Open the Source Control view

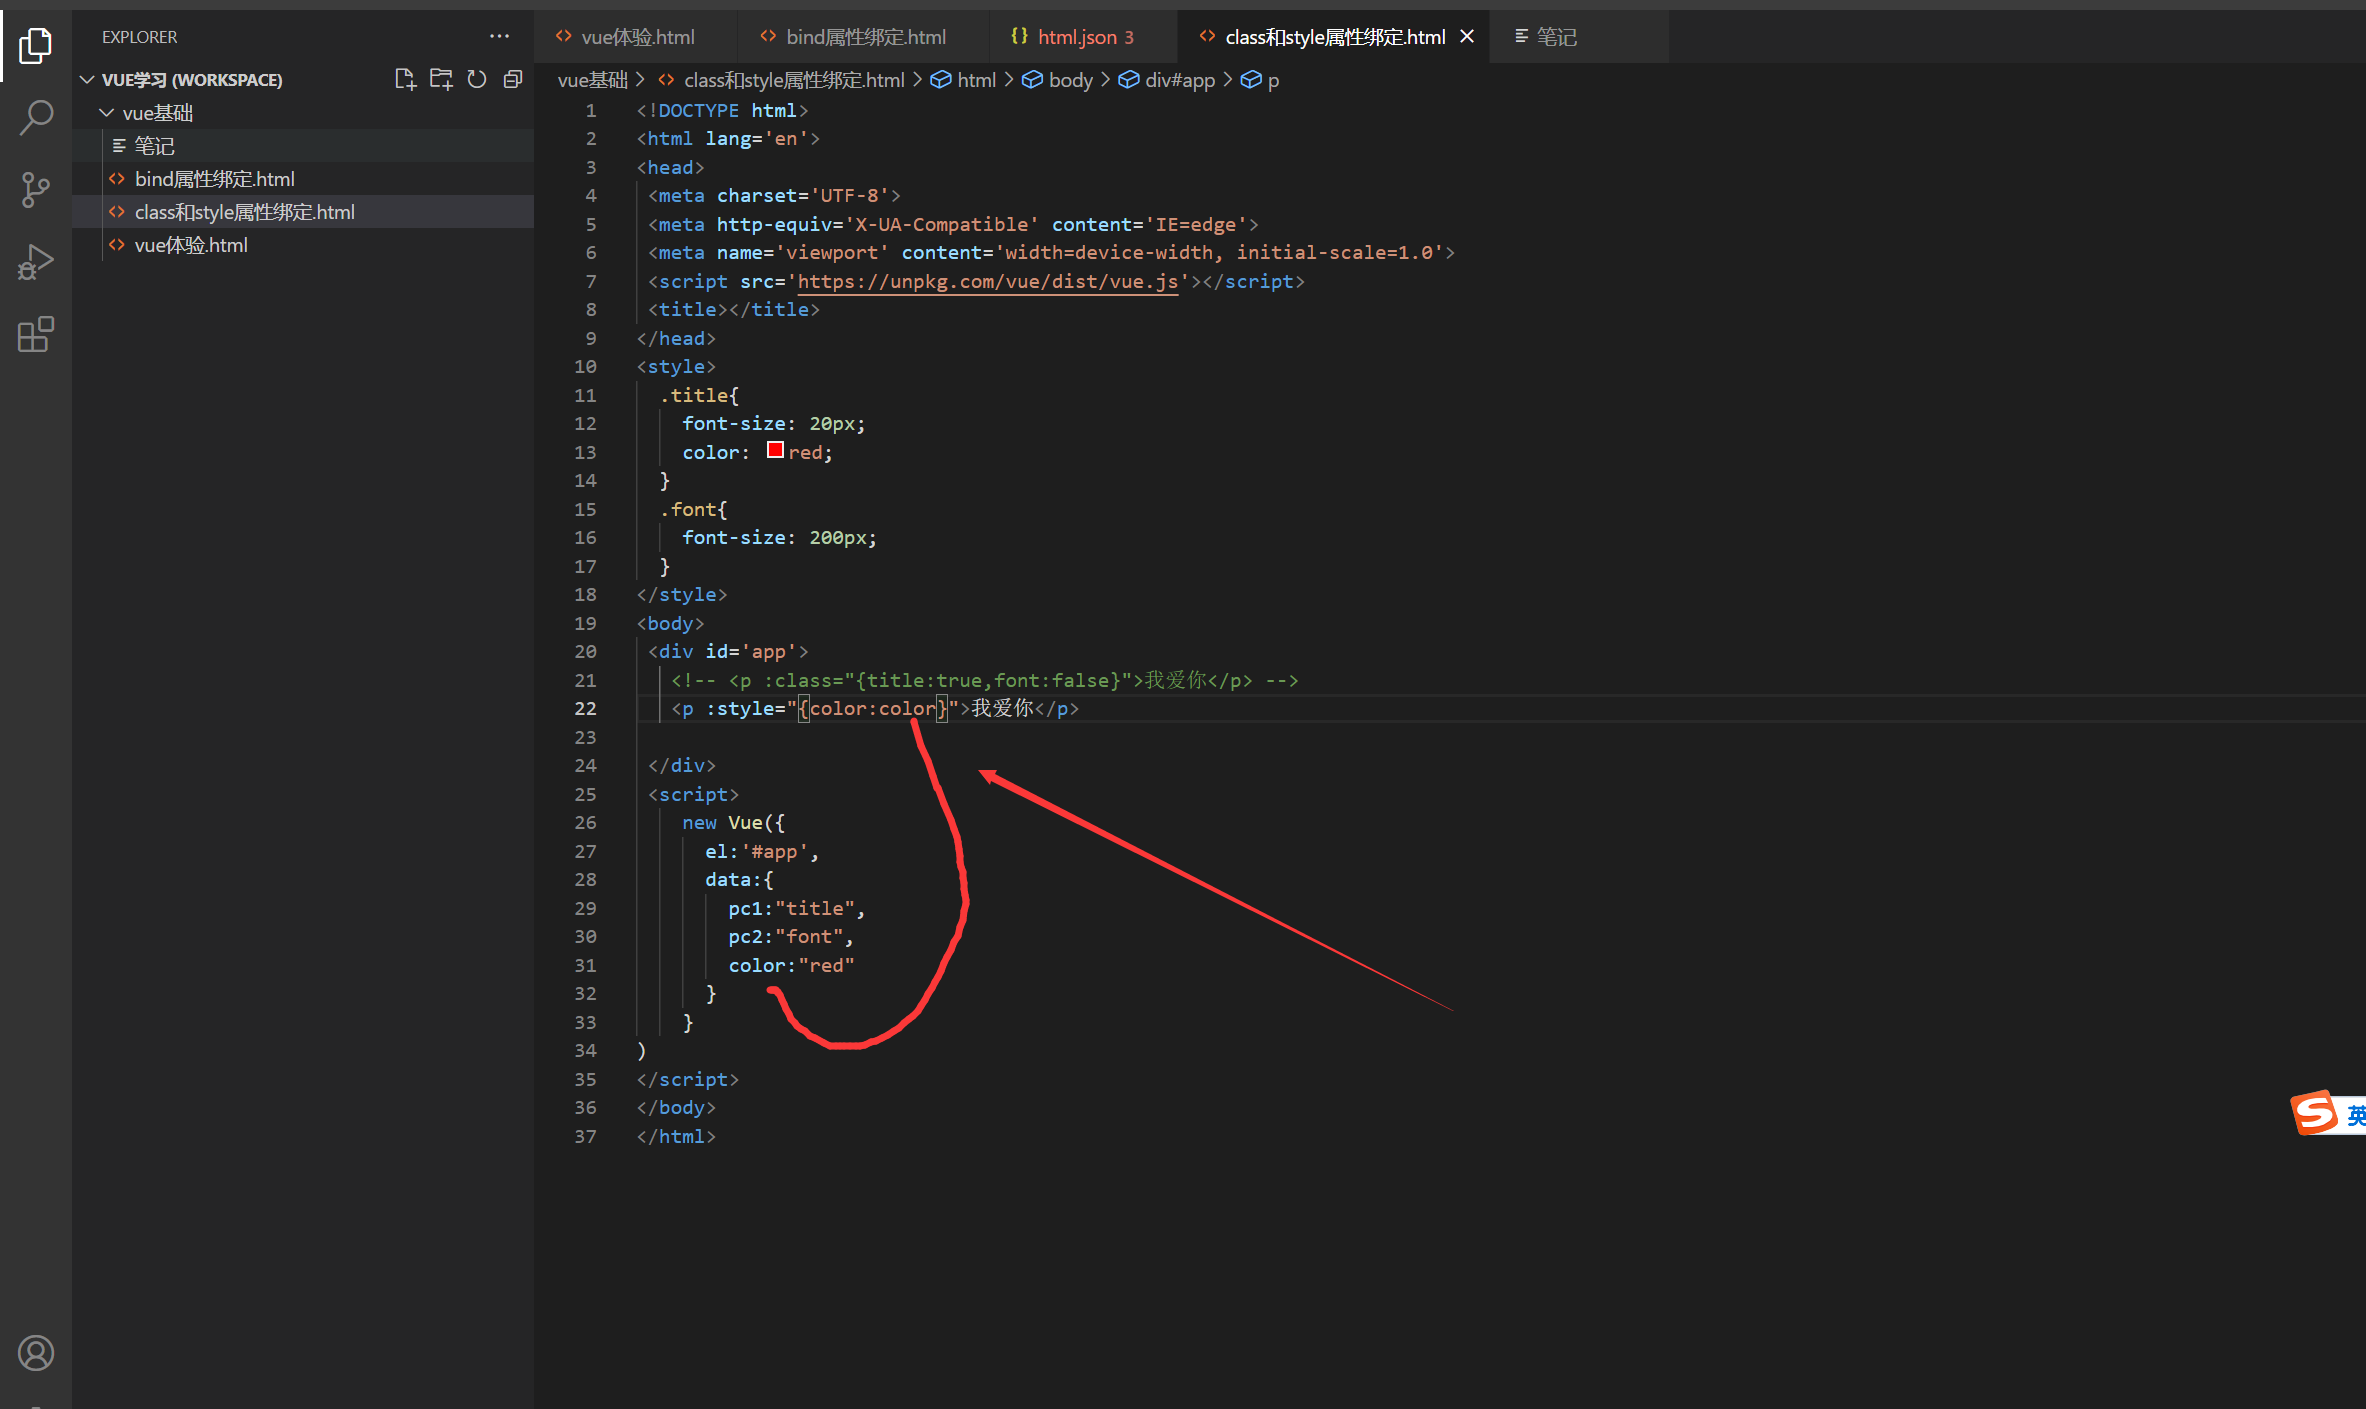pyautogui.click(x=36, y=189)
